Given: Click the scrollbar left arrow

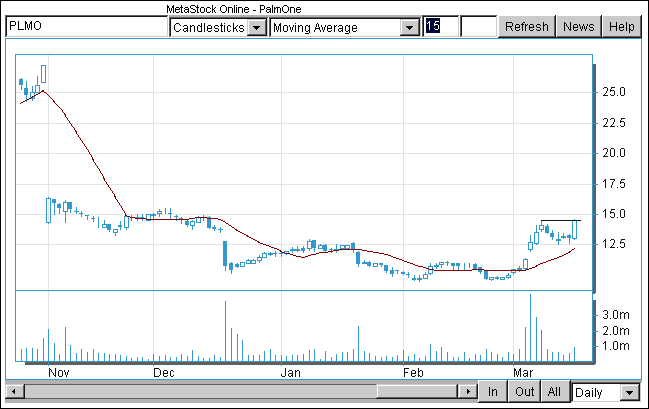Looking at the screenshot, I should 14,391.
